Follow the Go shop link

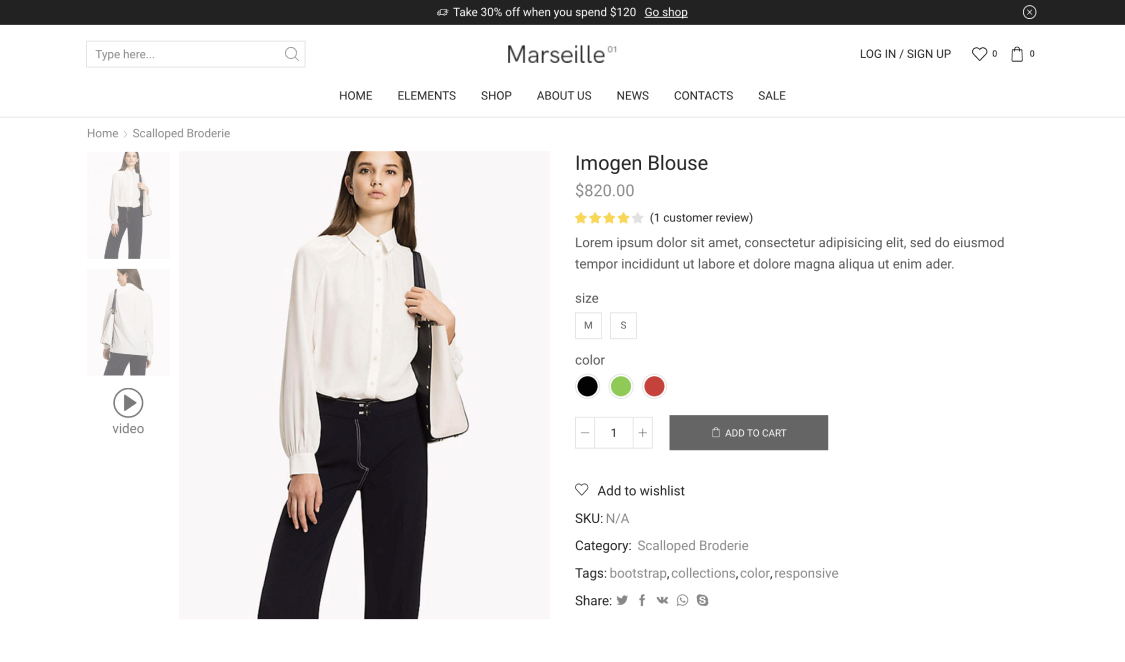coord(666,12)
